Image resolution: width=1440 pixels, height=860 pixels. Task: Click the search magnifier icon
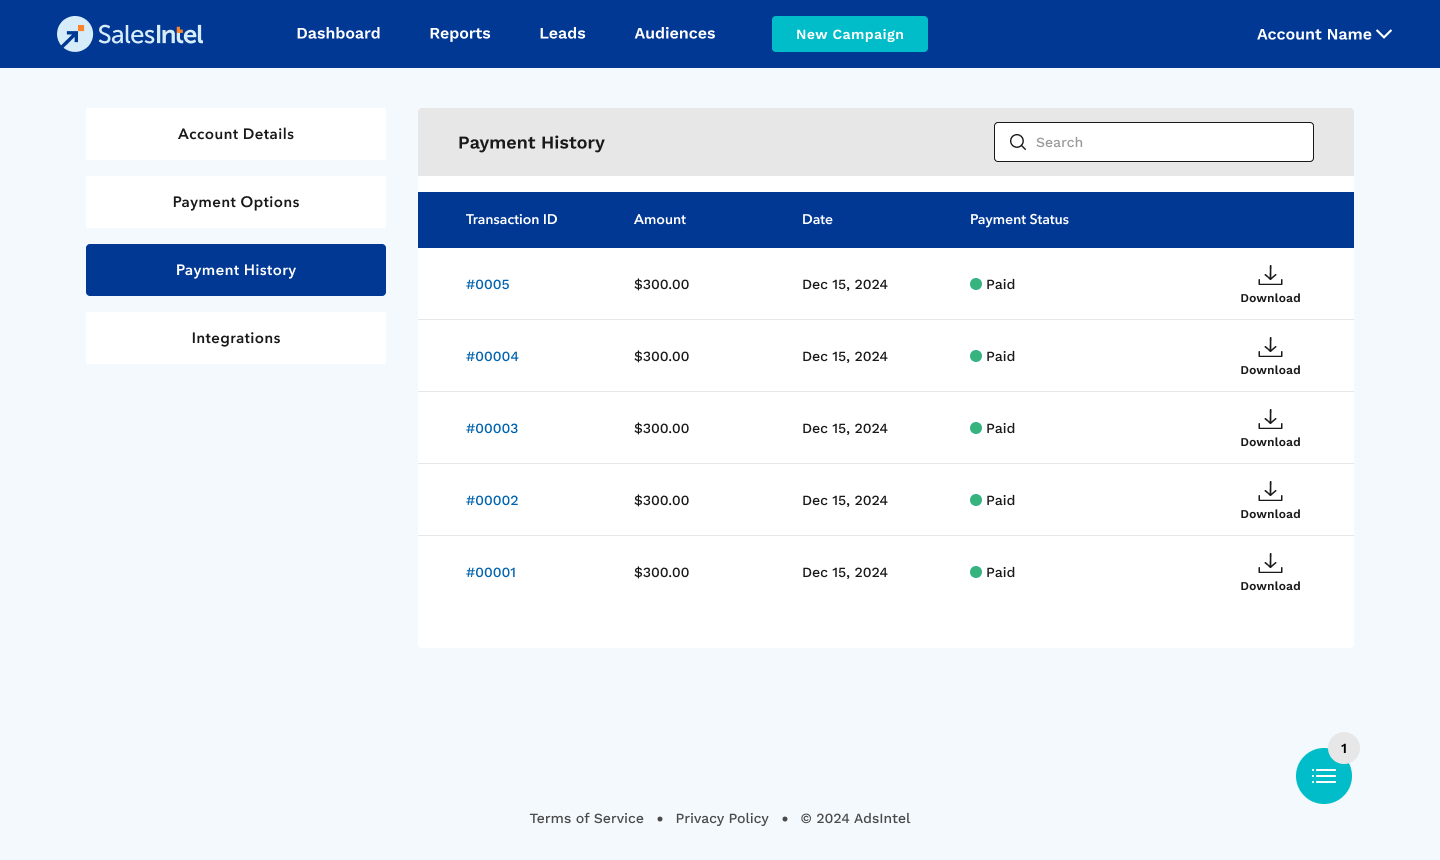1018,142
